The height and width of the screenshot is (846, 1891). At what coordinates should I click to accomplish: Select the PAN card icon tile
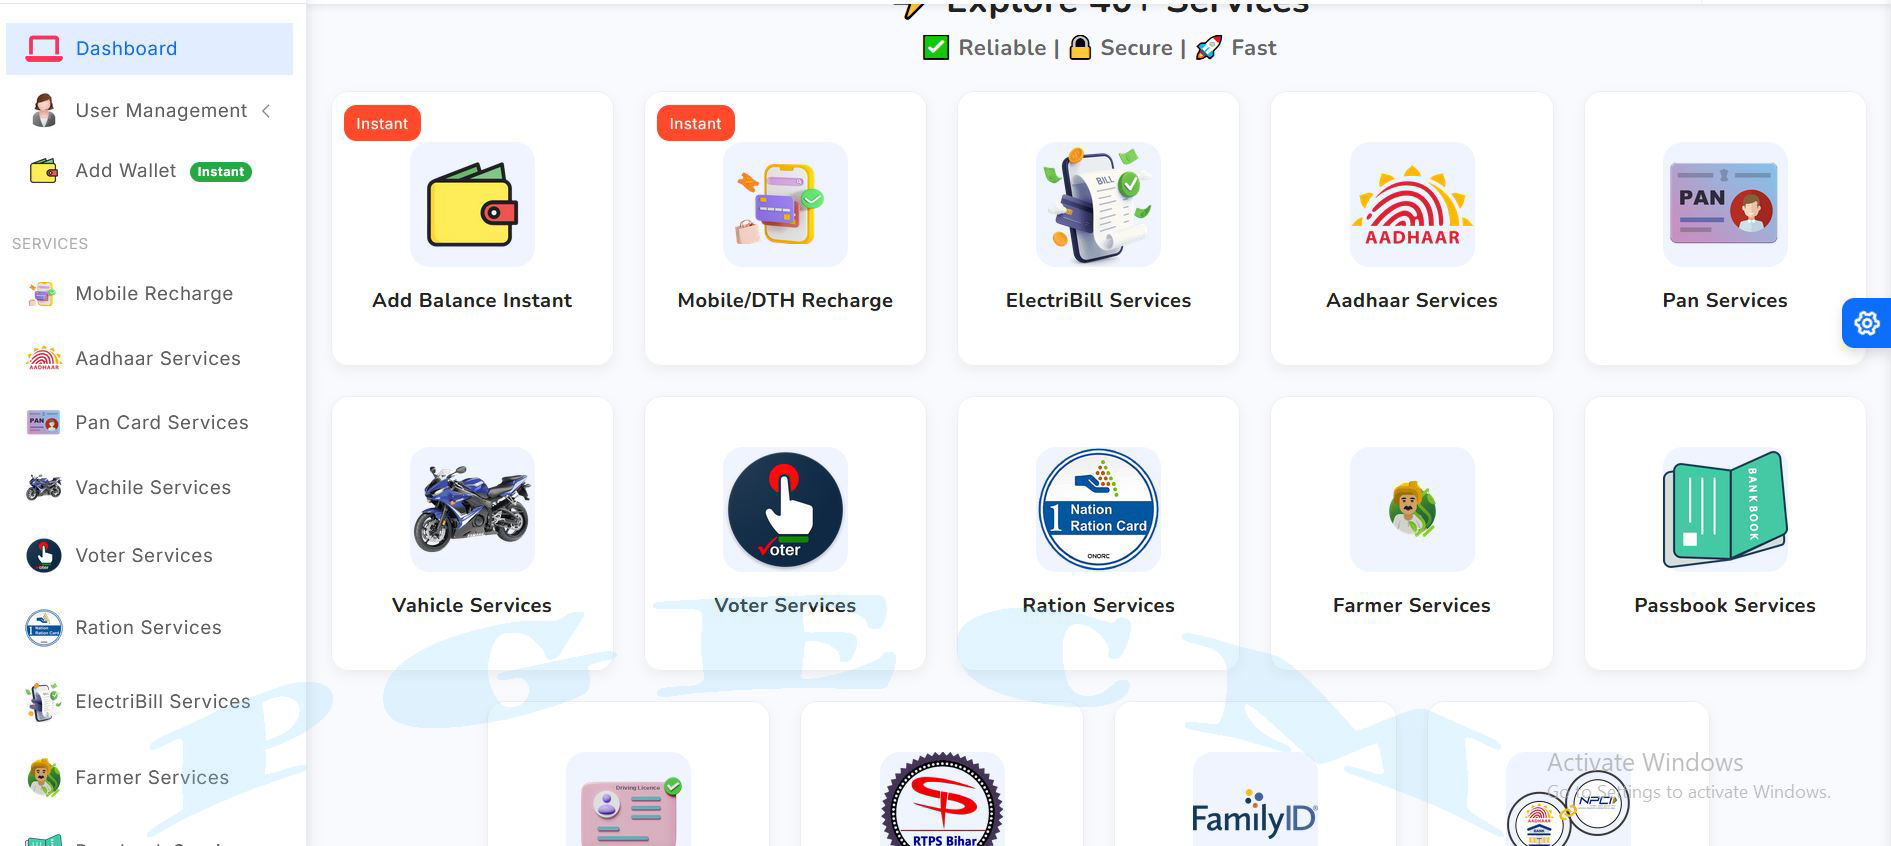[1724, 205]
